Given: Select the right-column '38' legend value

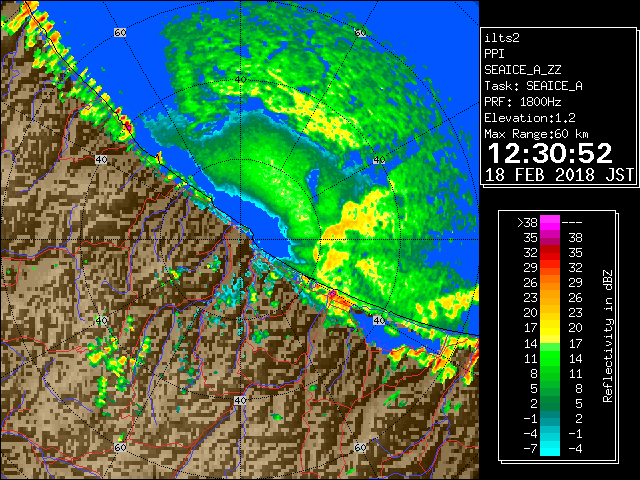Looking at the screenshot, I should [576, 238].
